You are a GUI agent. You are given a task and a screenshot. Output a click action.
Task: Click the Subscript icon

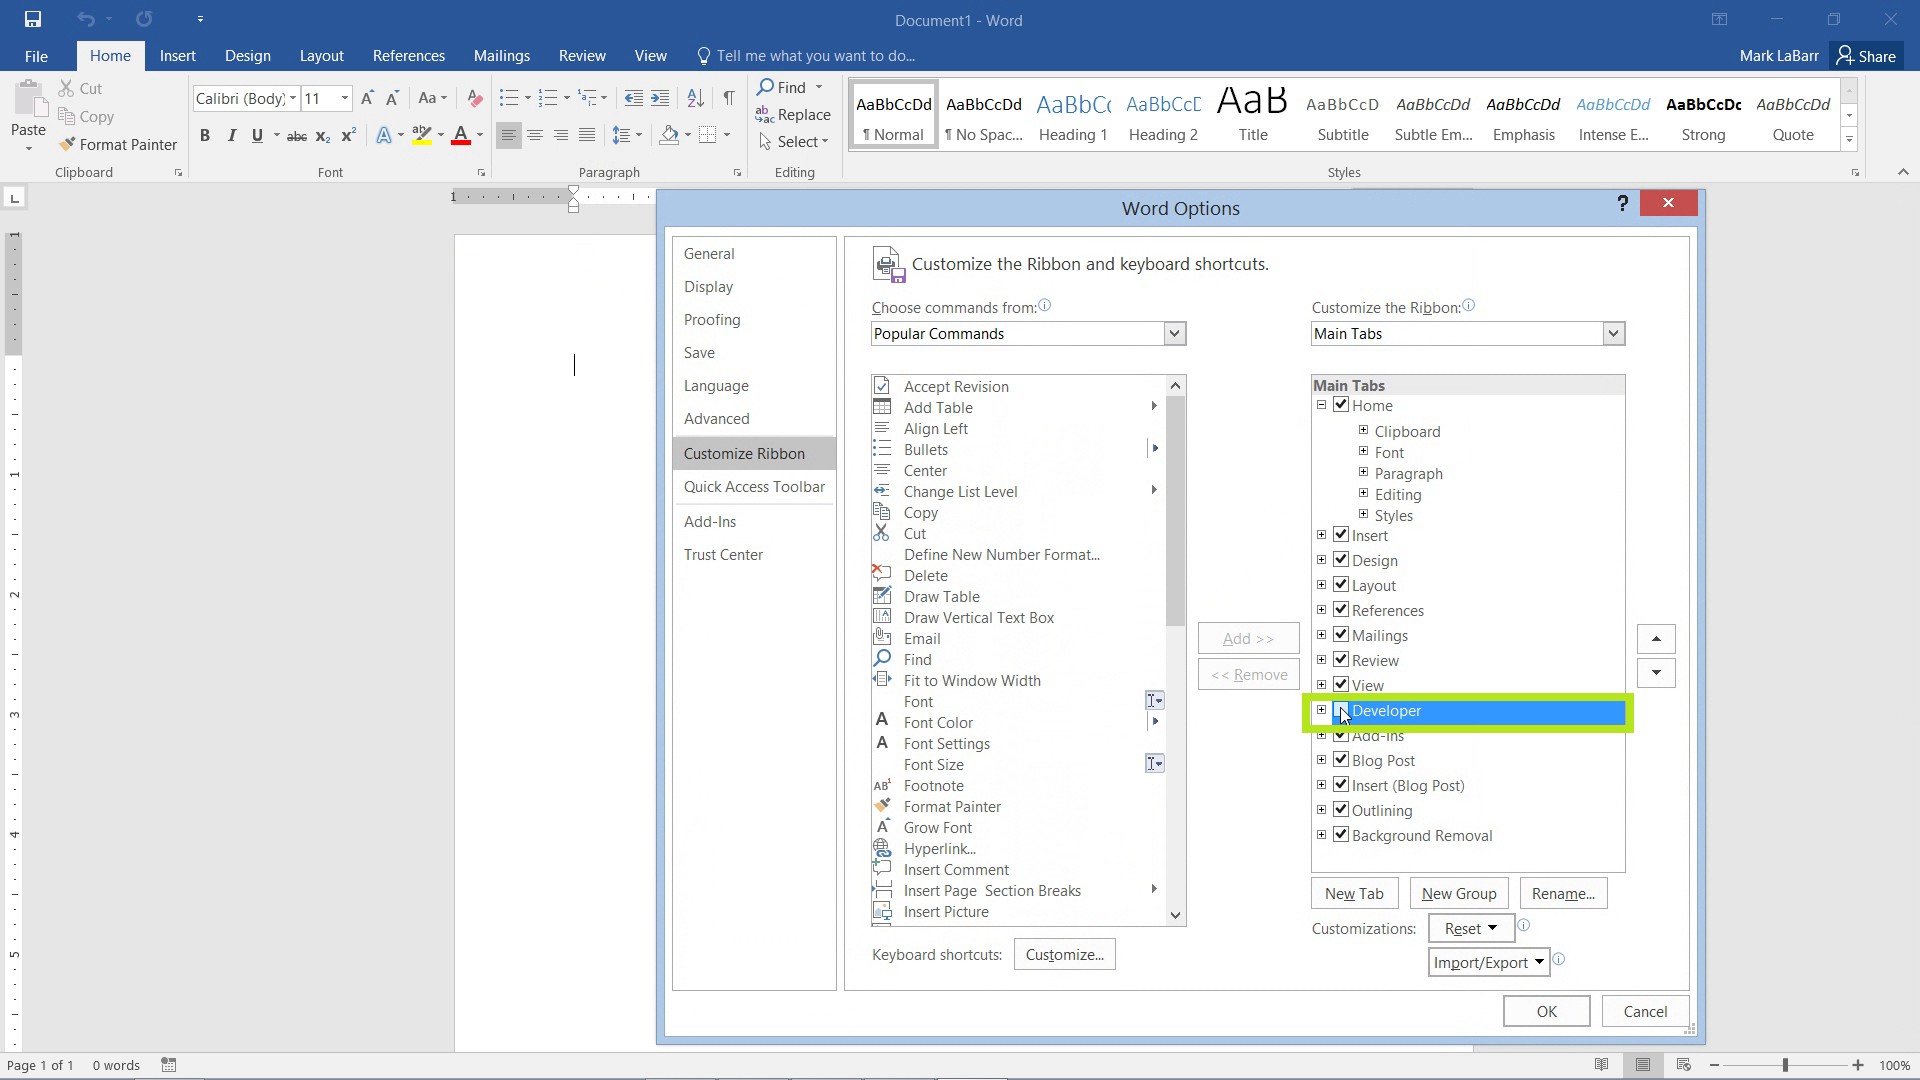click(322, 136)
